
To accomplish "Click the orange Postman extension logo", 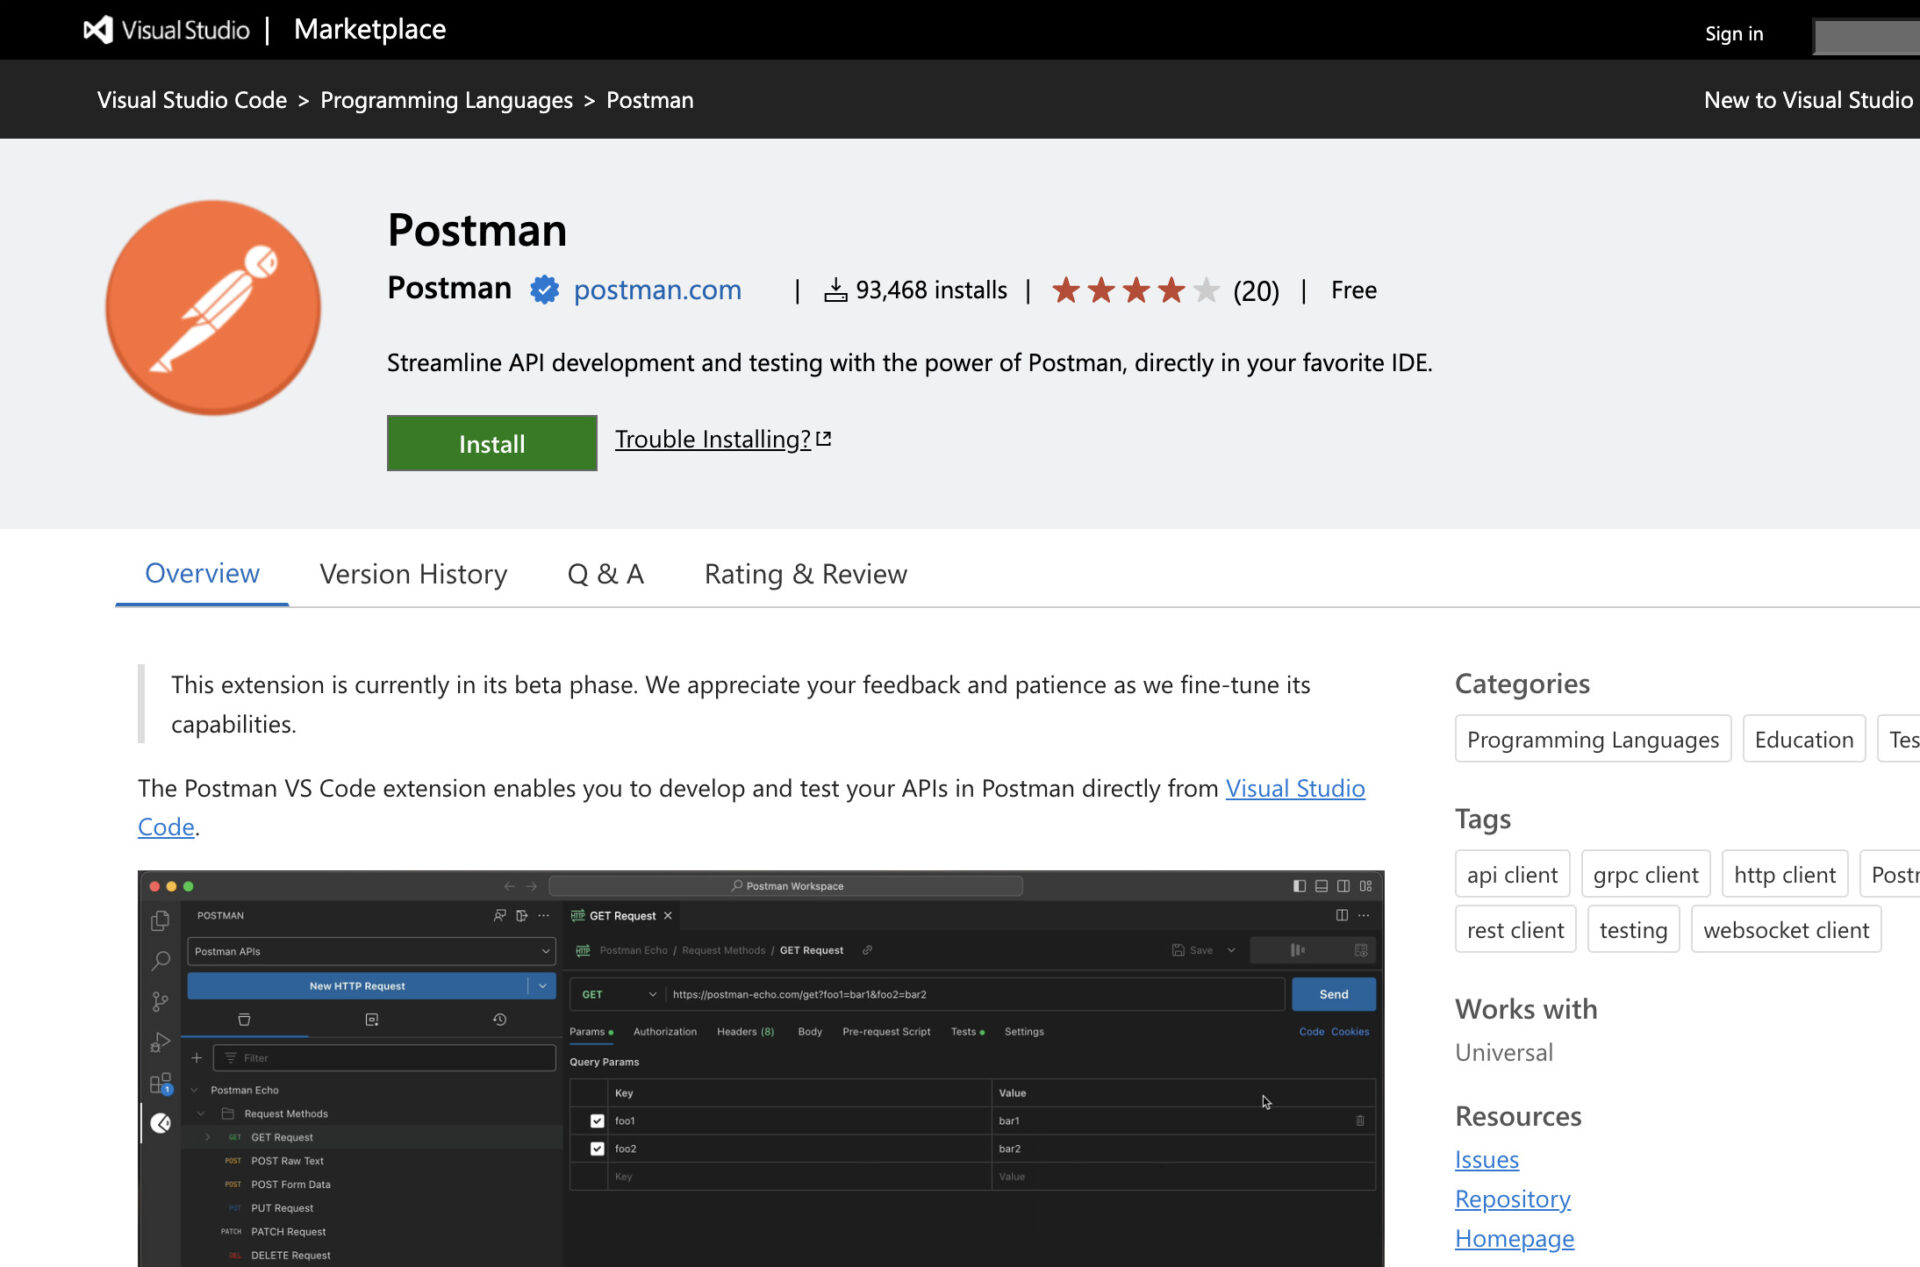I will 213,307.
